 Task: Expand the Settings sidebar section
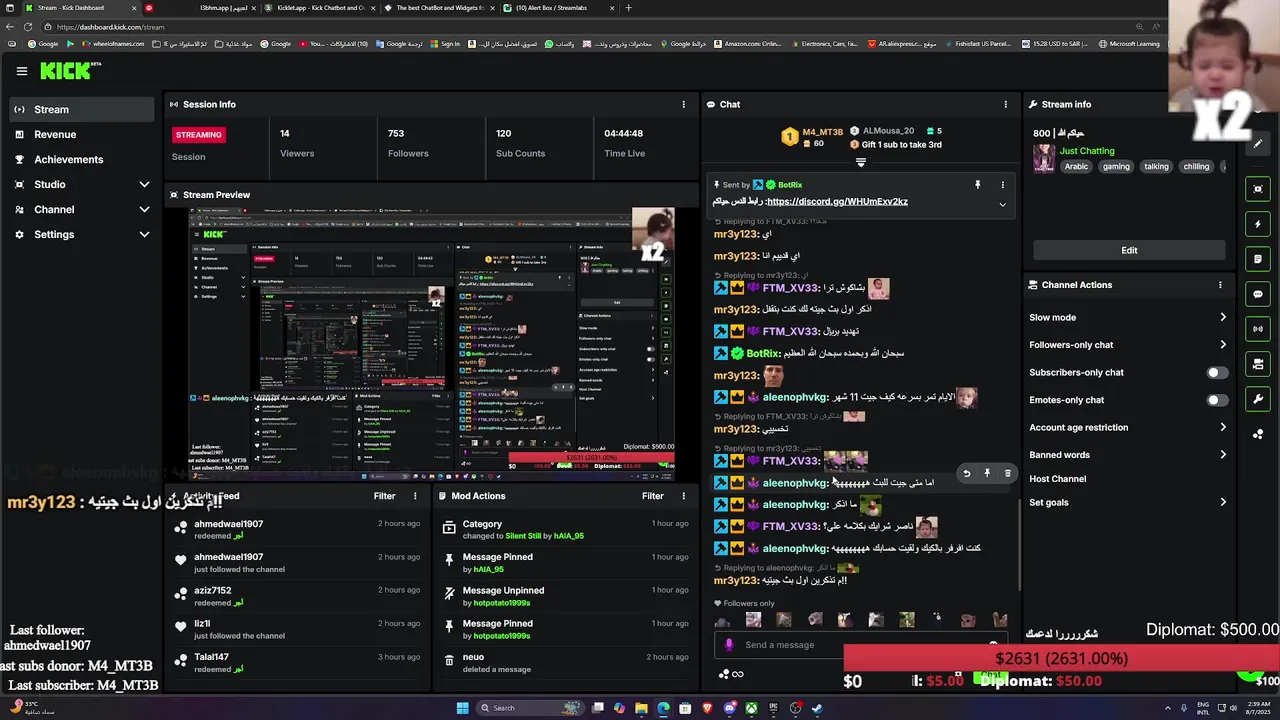[x=83, y=234]
